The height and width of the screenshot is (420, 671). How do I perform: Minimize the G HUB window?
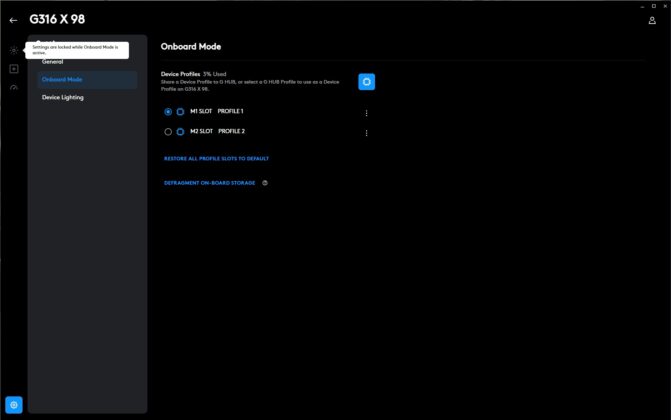(642, 6)
